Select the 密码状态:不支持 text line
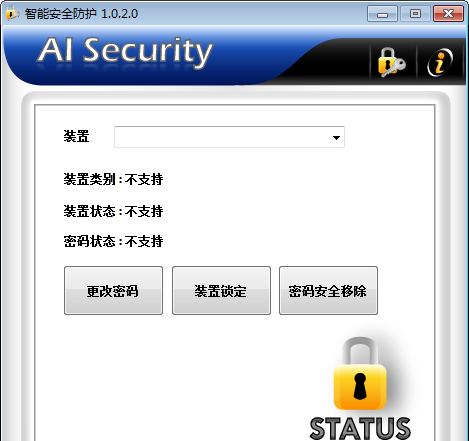The width and height of the screenshot is (469, 441). (113, 241)
